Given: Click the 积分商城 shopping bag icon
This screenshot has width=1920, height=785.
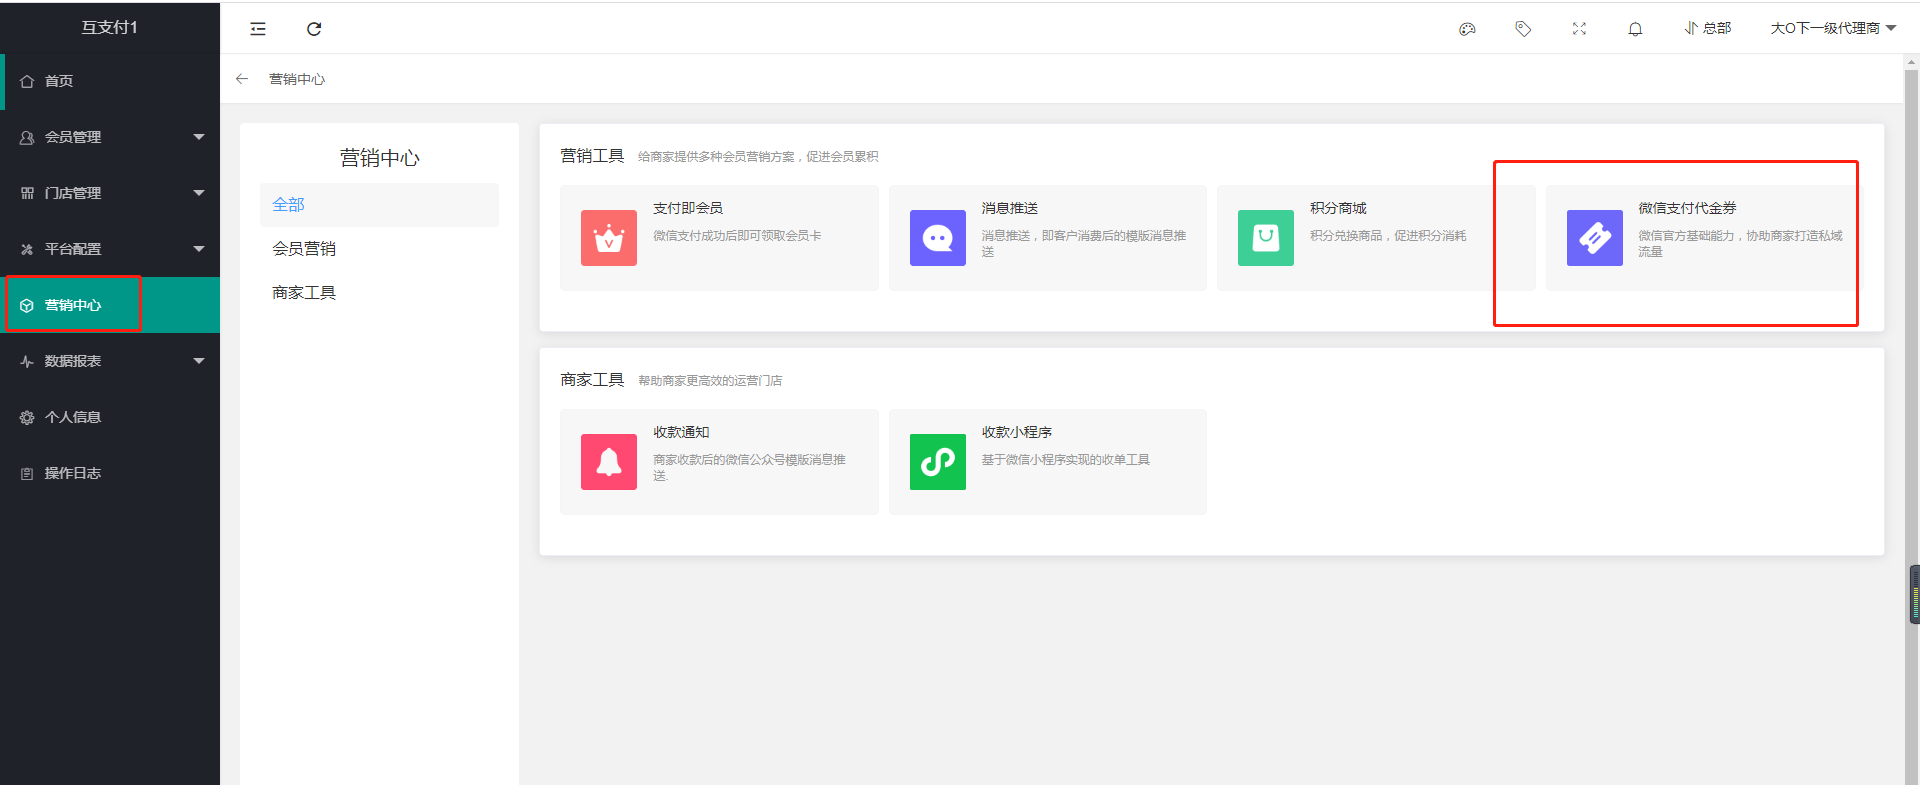Looking at the screenshot, I should (1266, 238).
